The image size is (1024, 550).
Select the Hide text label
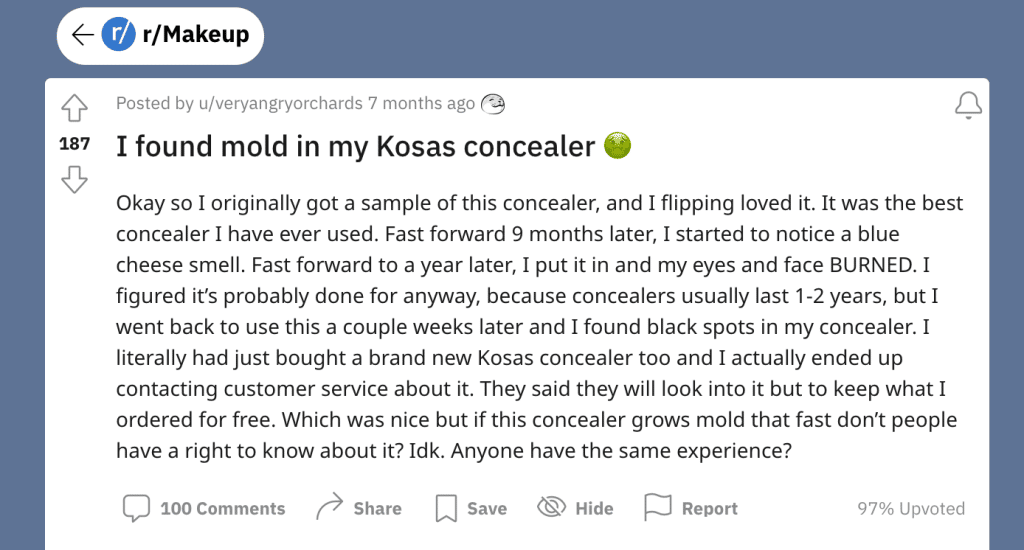pos(594,508)
